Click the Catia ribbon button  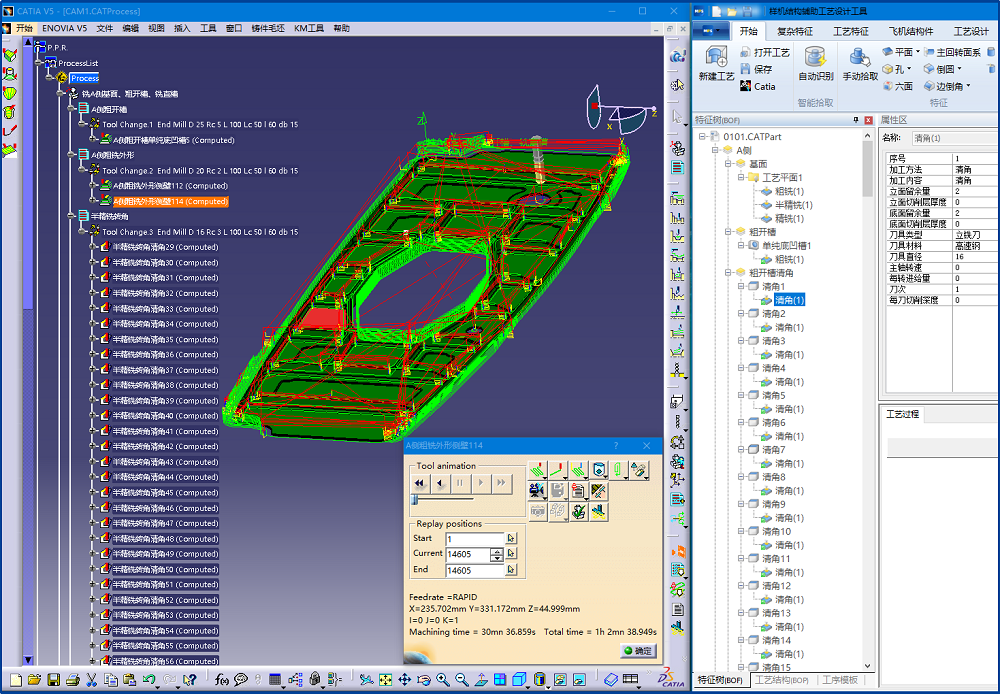tap(758, 86)
